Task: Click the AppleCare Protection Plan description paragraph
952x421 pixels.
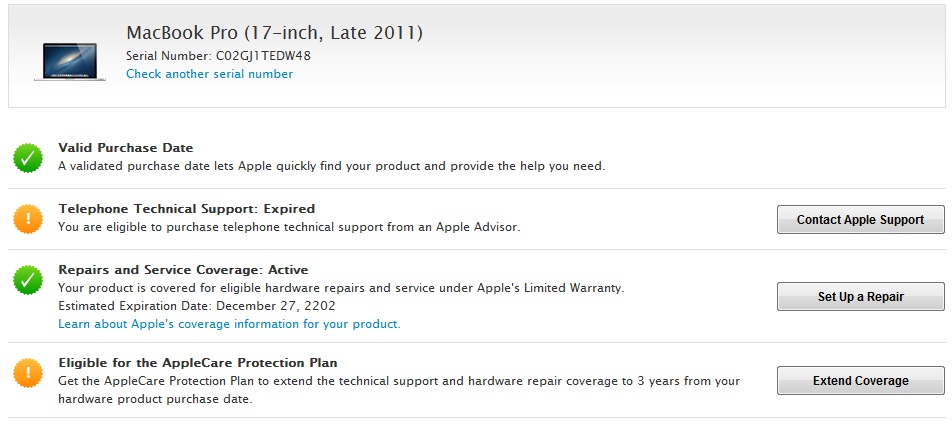Action: tap(399, 390)
